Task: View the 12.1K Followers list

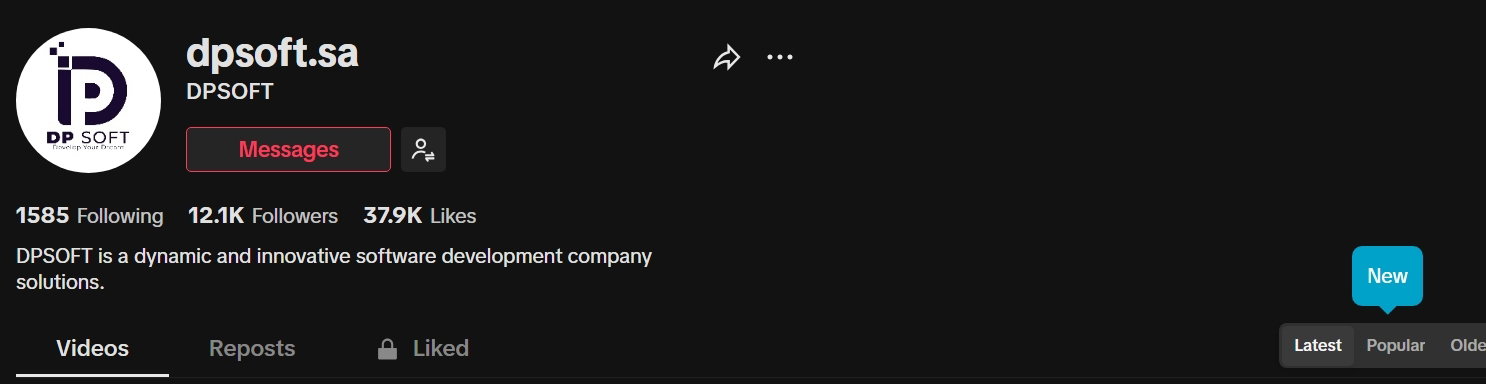Action: [263, 216]
